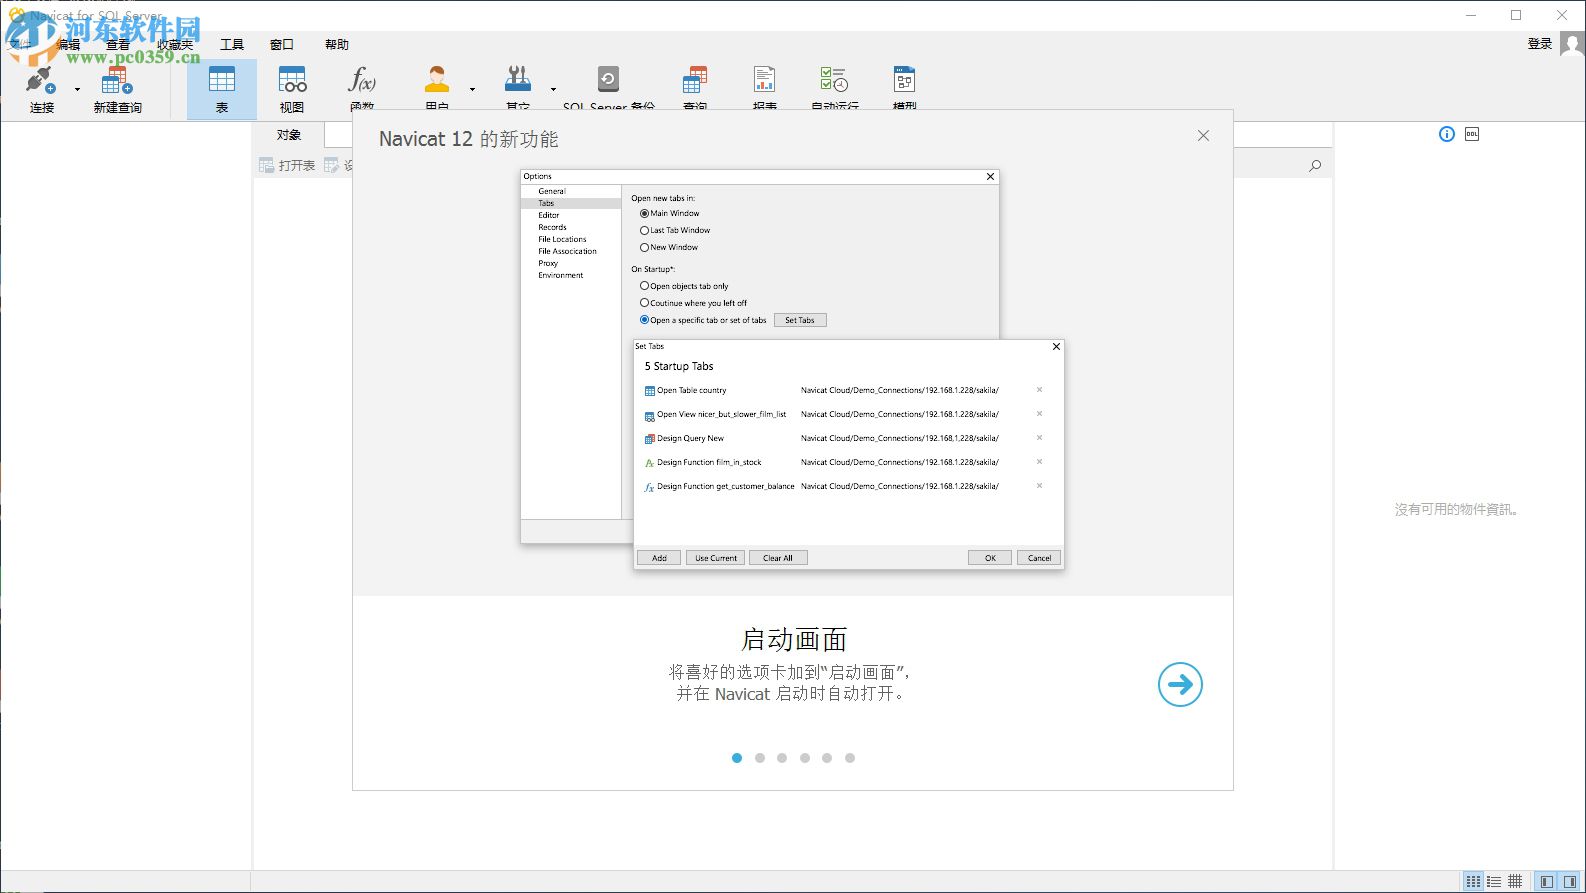The height and width of the screenshot is (893, 1586).
Task: Click the 用户 user icon
Action: (437, 79)
